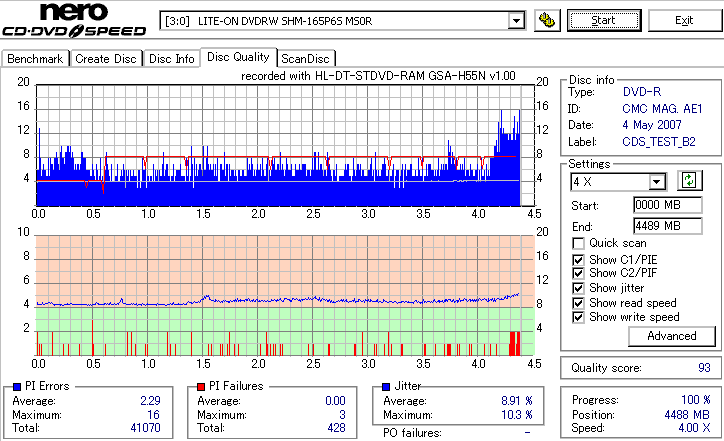The image size is (724, 441).
Task: Click the PI Failures jitter lower graph
Action: [x=285, y=296]
